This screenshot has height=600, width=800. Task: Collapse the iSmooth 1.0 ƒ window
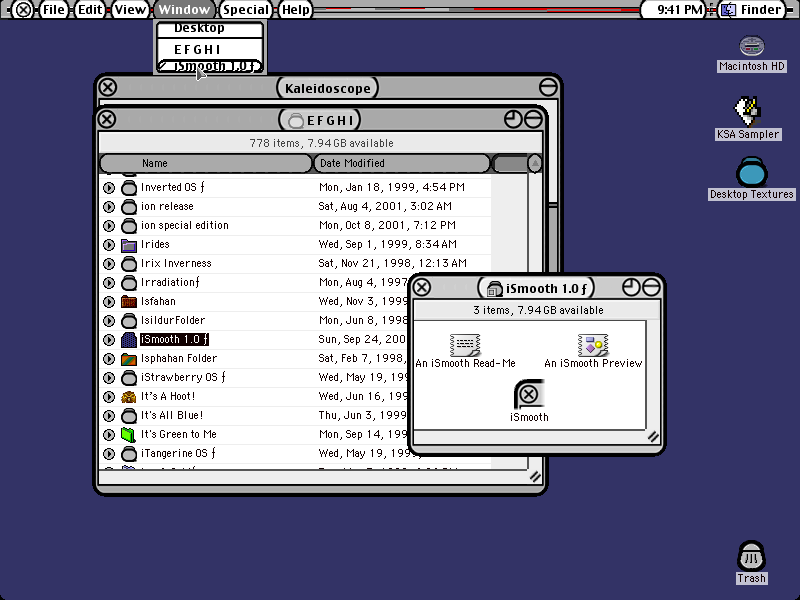point(651,287)
